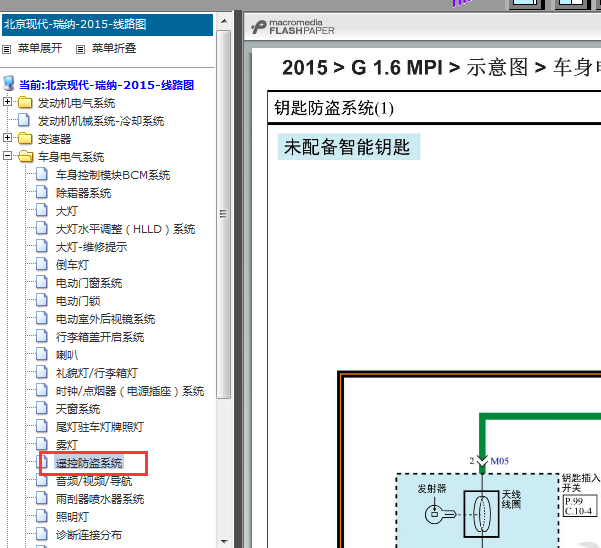This screenshot has height=548, width=601.
Task: Open 行李箱盖开启系统 entry
Action: click(100, 337)
